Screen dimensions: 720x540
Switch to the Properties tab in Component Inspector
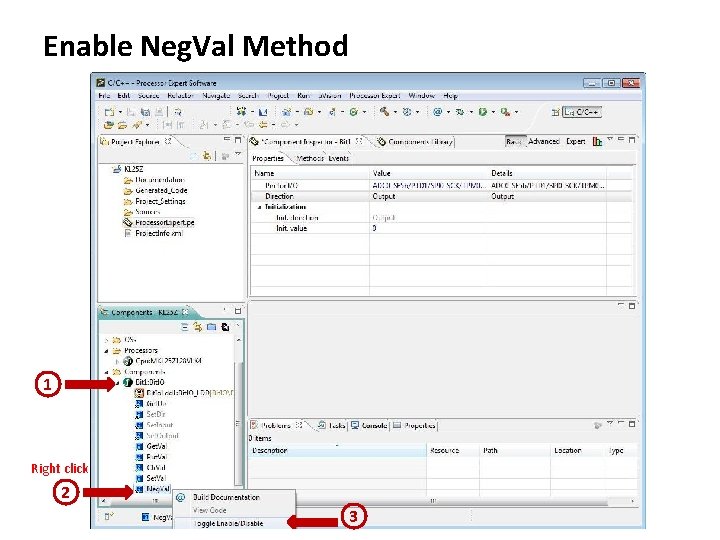(x=268, y=158)
